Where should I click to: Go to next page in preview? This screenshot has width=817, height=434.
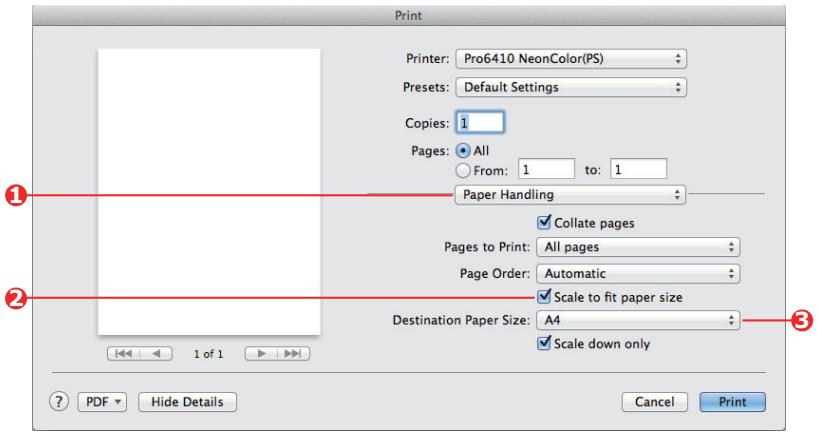(262, 354)
